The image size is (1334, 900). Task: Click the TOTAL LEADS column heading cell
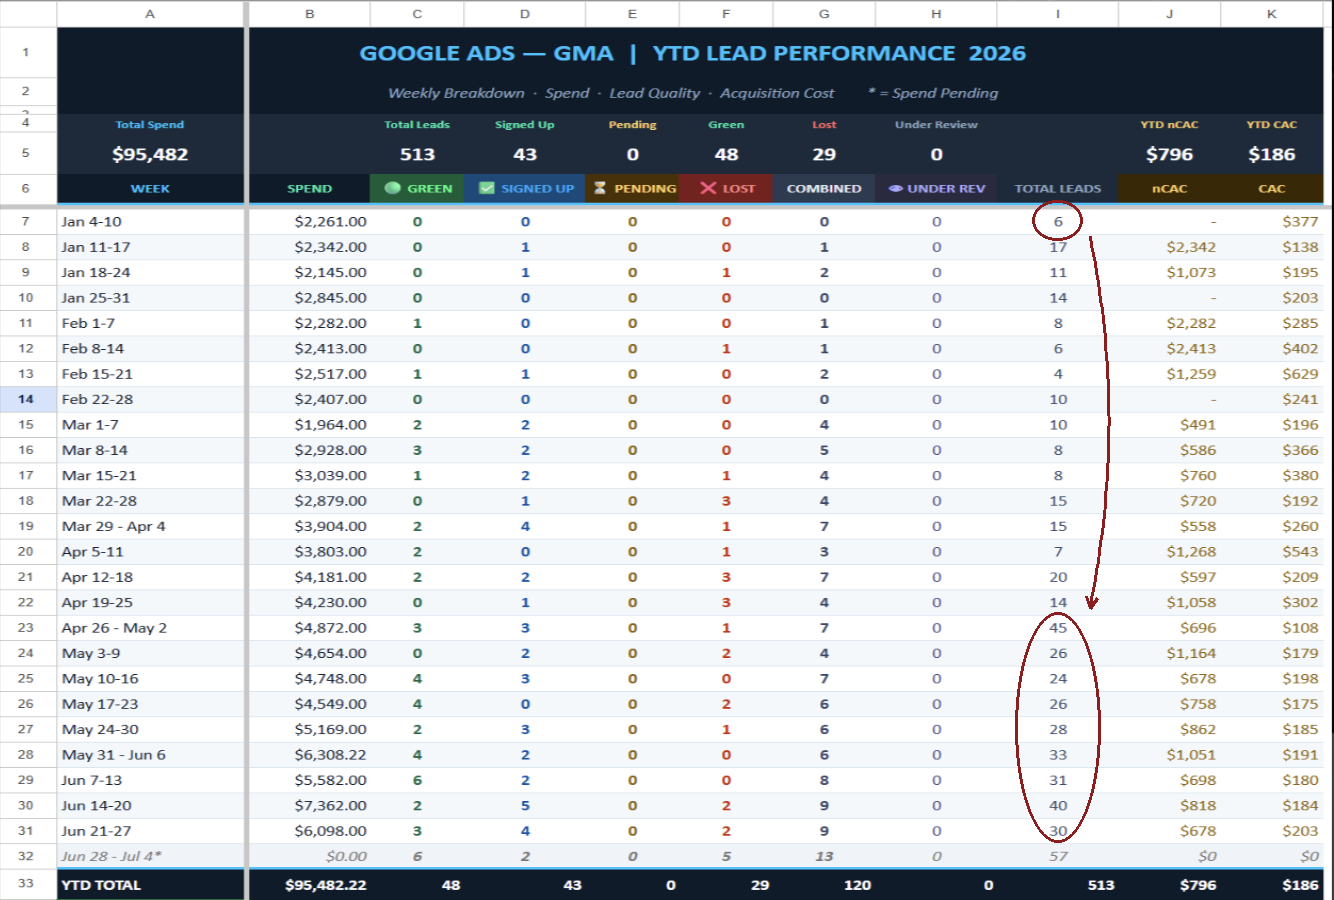pos(1058,188)
